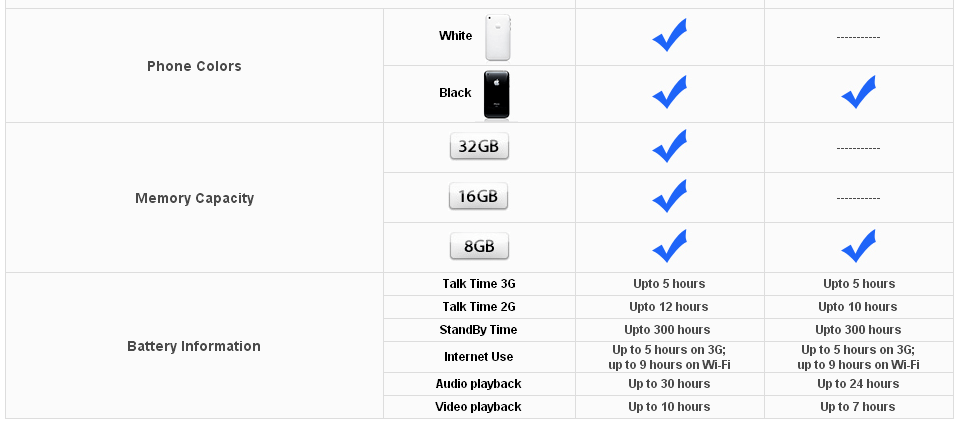Click the 'Upto 12 hours' Talk Time 2G value
Screen dimensions: 962x431
[669, 307]
